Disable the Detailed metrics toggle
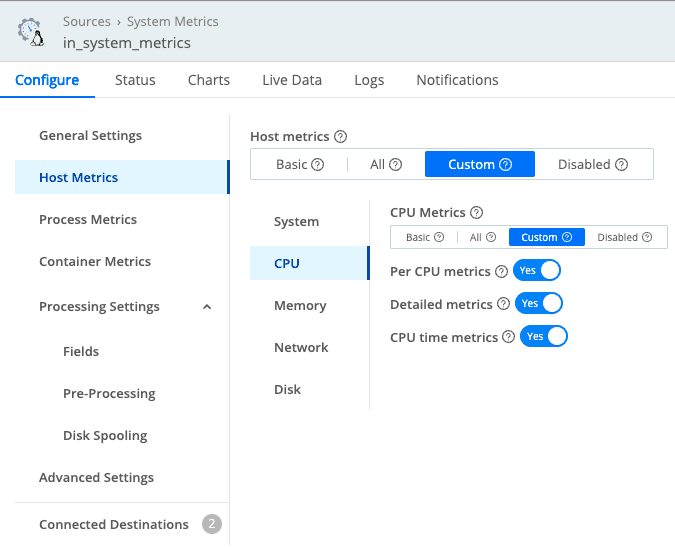 tap(539, 303)
